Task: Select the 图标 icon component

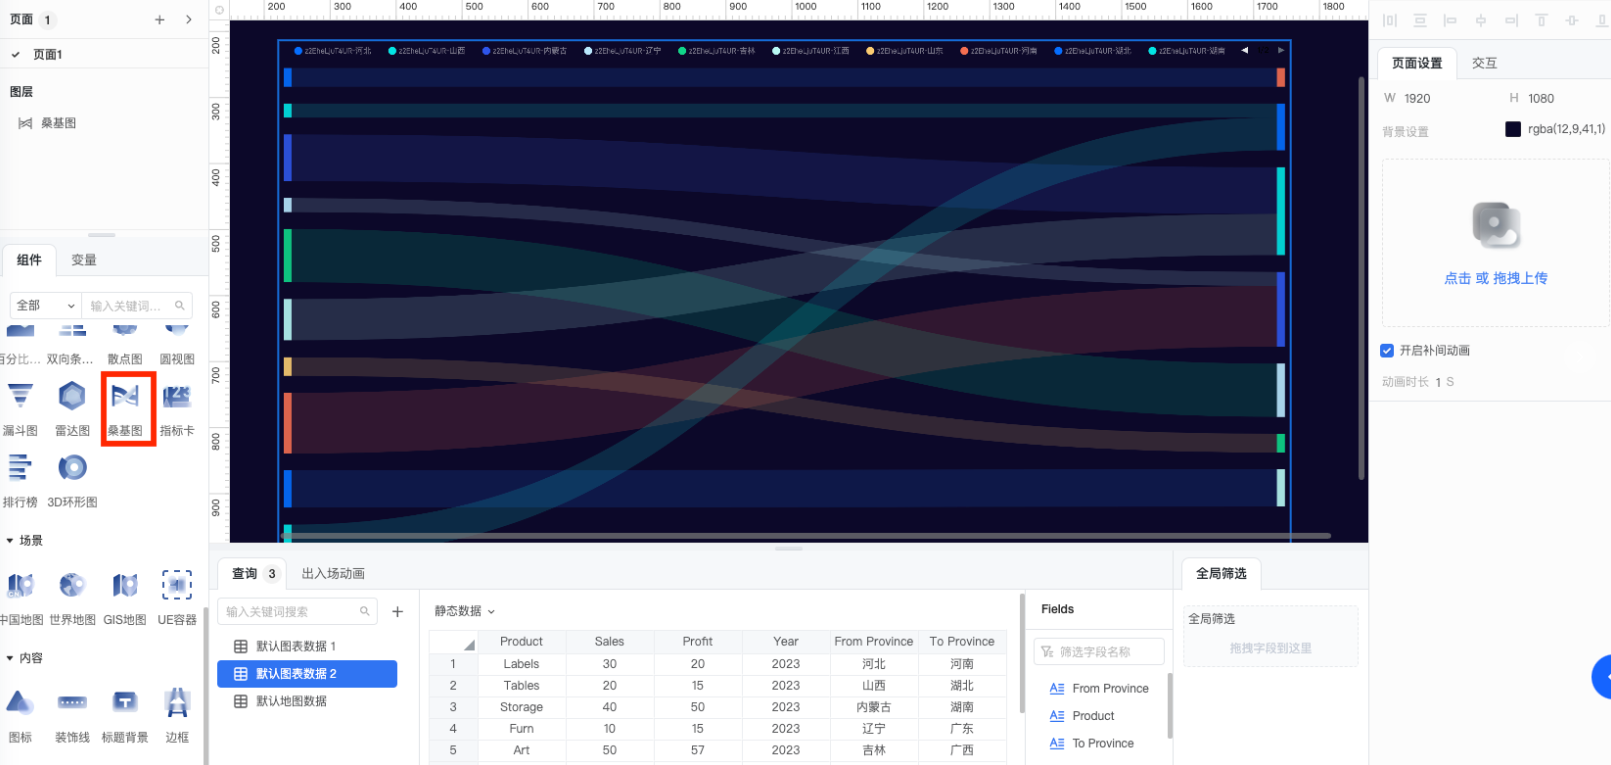Action: (20, 715)
